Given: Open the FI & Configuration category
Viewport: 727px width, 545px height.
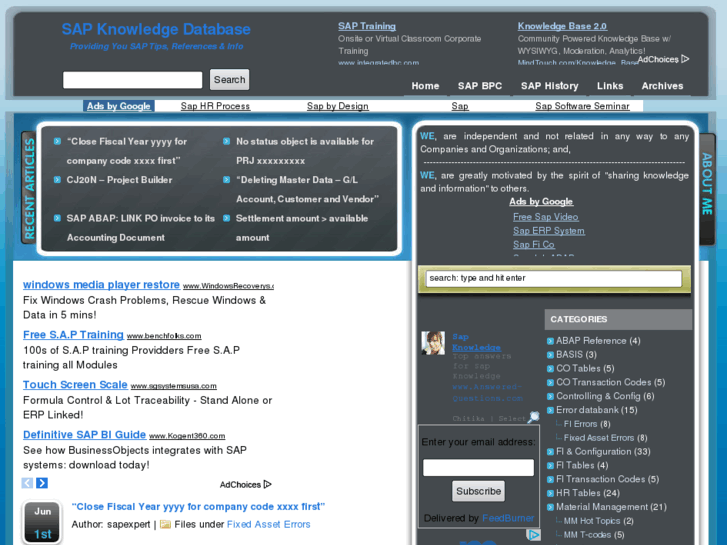Looking at the screenshot, I should 603,452.
